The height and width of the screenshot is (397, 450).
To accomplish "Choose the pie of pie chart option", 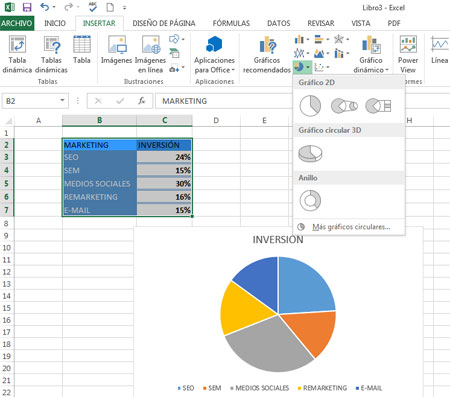I will pyautogui.click(x=344, y=106).
